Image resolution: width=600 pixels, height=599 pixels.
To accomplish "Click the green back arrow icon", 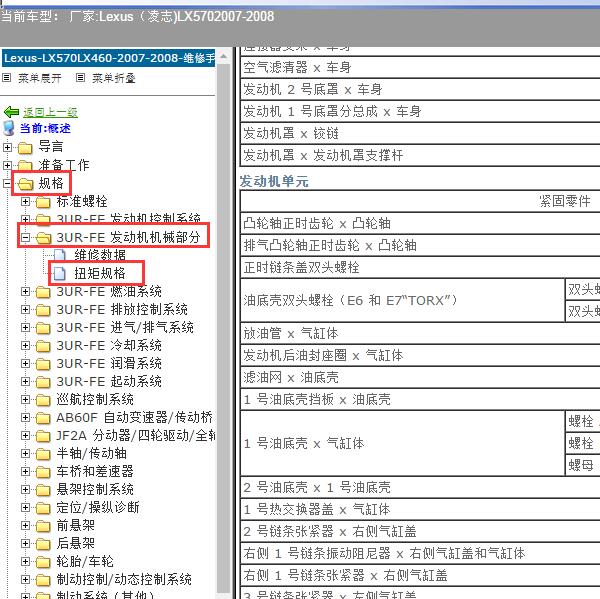I will click(x=11, y=112).
